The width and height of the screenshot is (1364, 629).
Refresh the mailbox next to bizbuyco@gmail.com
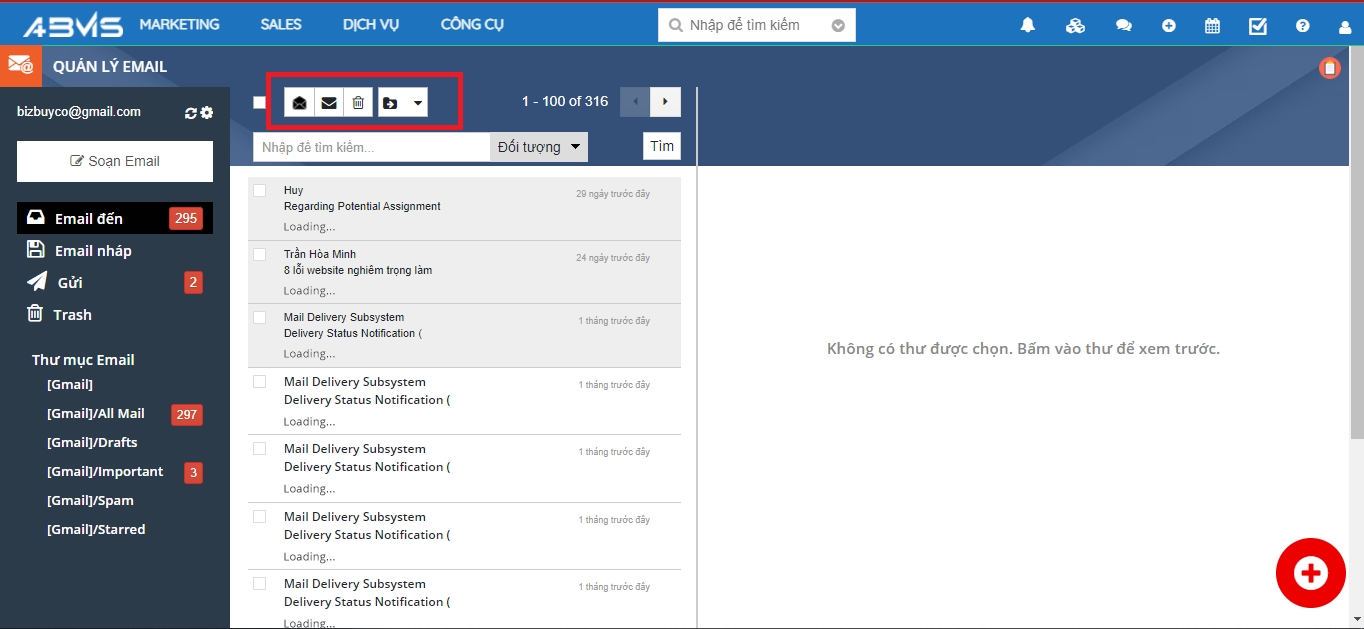[x=191, y=113]
